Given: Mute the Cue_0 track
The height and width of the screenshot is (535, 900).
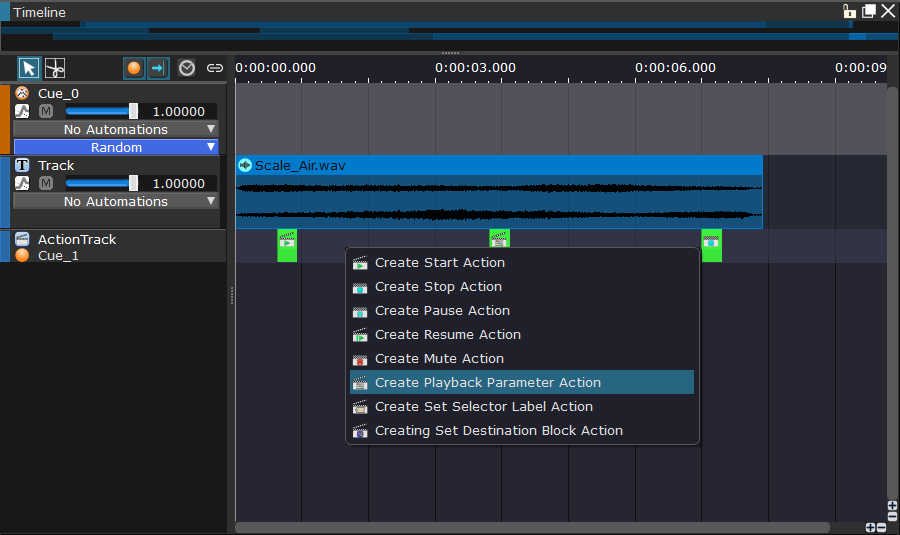Looking at the screenshot, I should 45,111.
